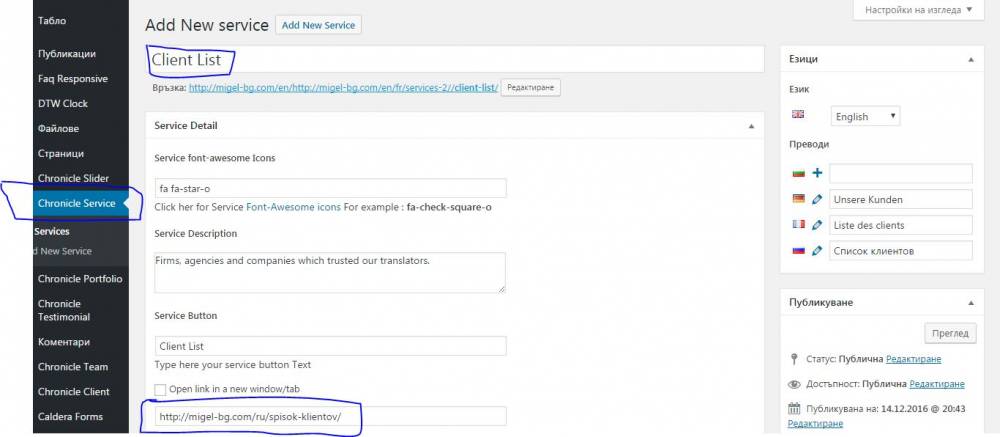
Task: Expand the Настройки на изгледа screen options
Action: pos(919,10)
